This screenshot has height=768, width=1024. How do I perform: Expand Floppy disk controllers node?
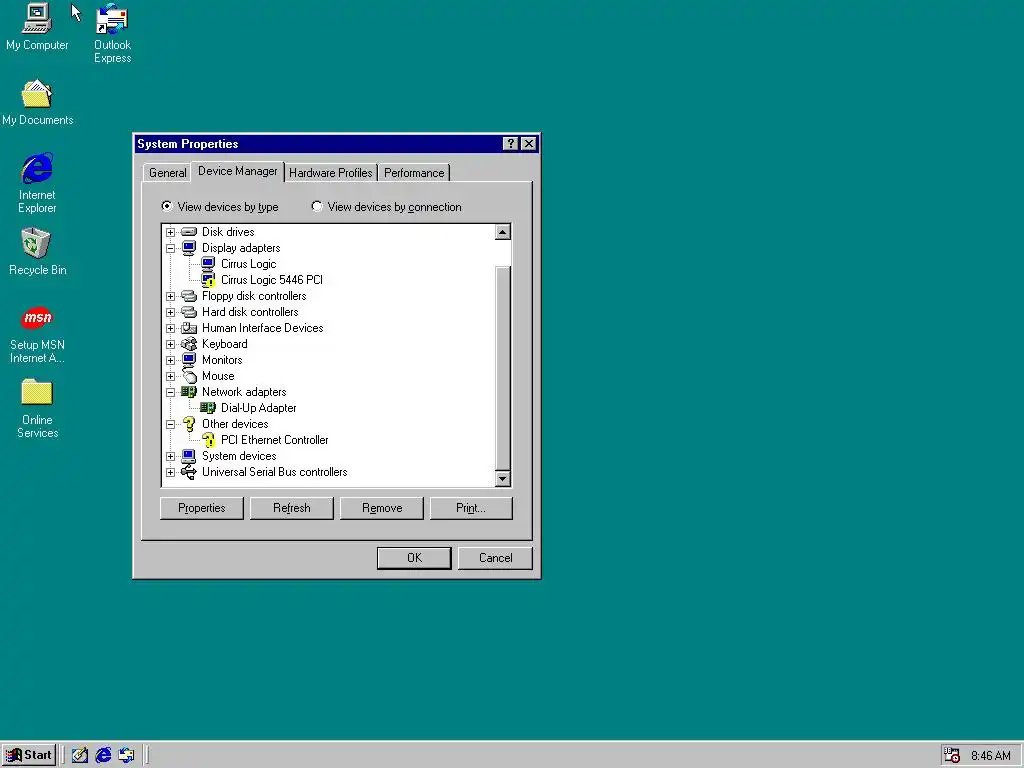(170, 296)
